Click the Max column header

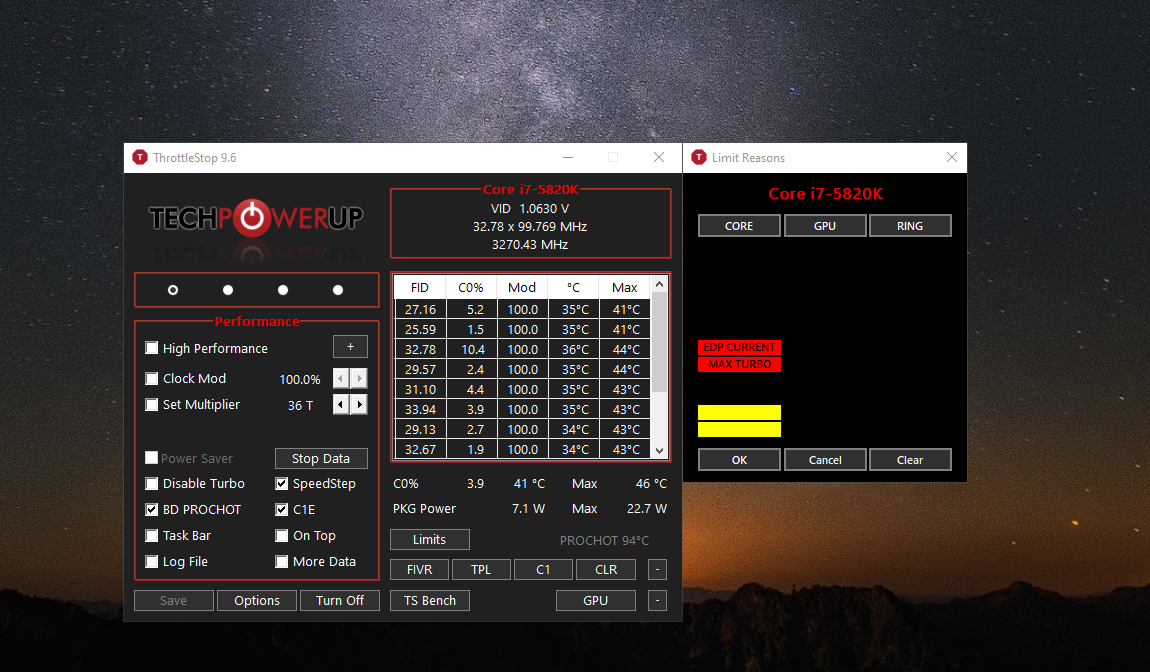click(625, 288)
